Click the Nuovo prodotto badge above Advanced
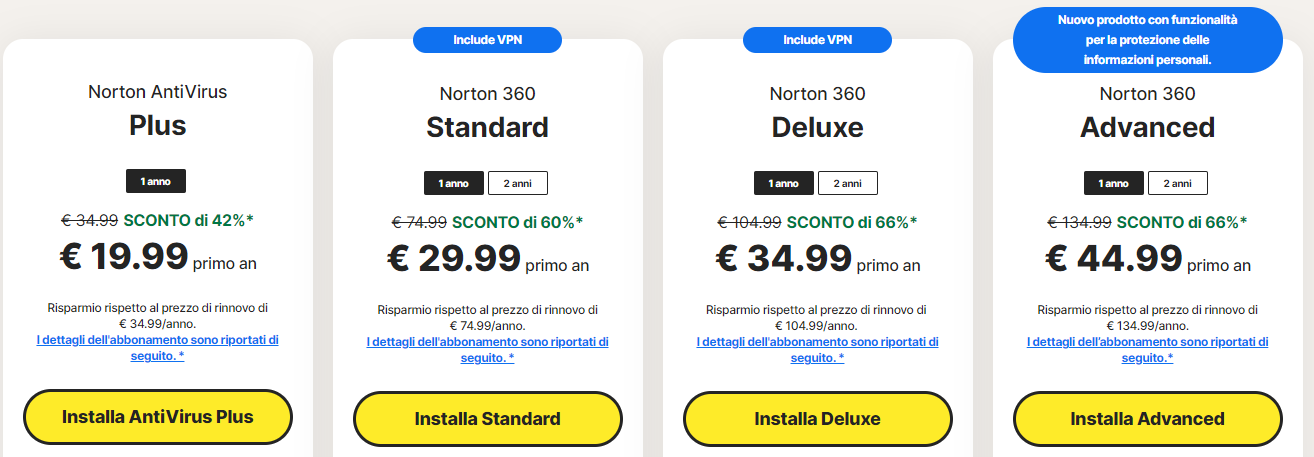This screenshot has height=457, width=1314. 1148,40
